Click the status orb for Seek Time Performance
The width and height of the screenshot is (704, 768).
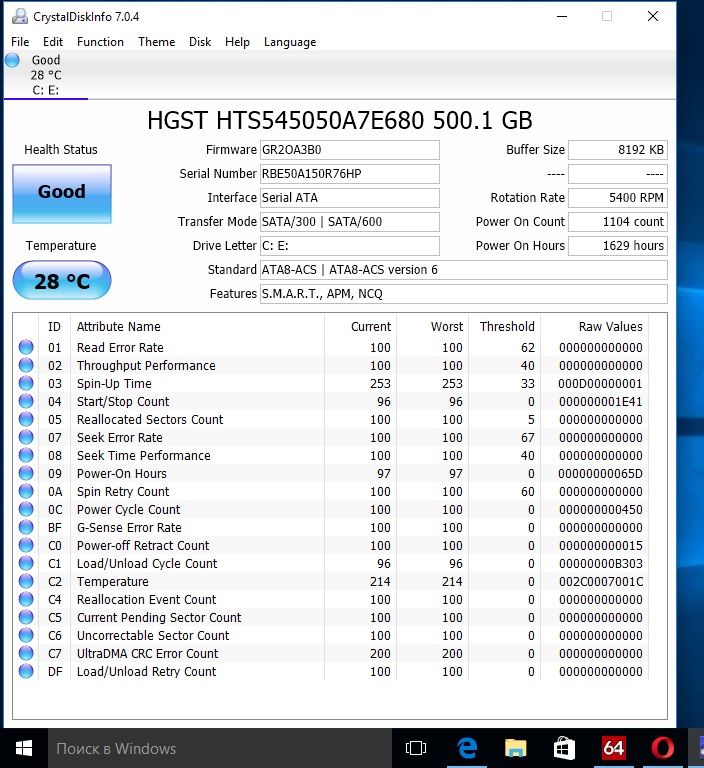[x=26, y=456]
